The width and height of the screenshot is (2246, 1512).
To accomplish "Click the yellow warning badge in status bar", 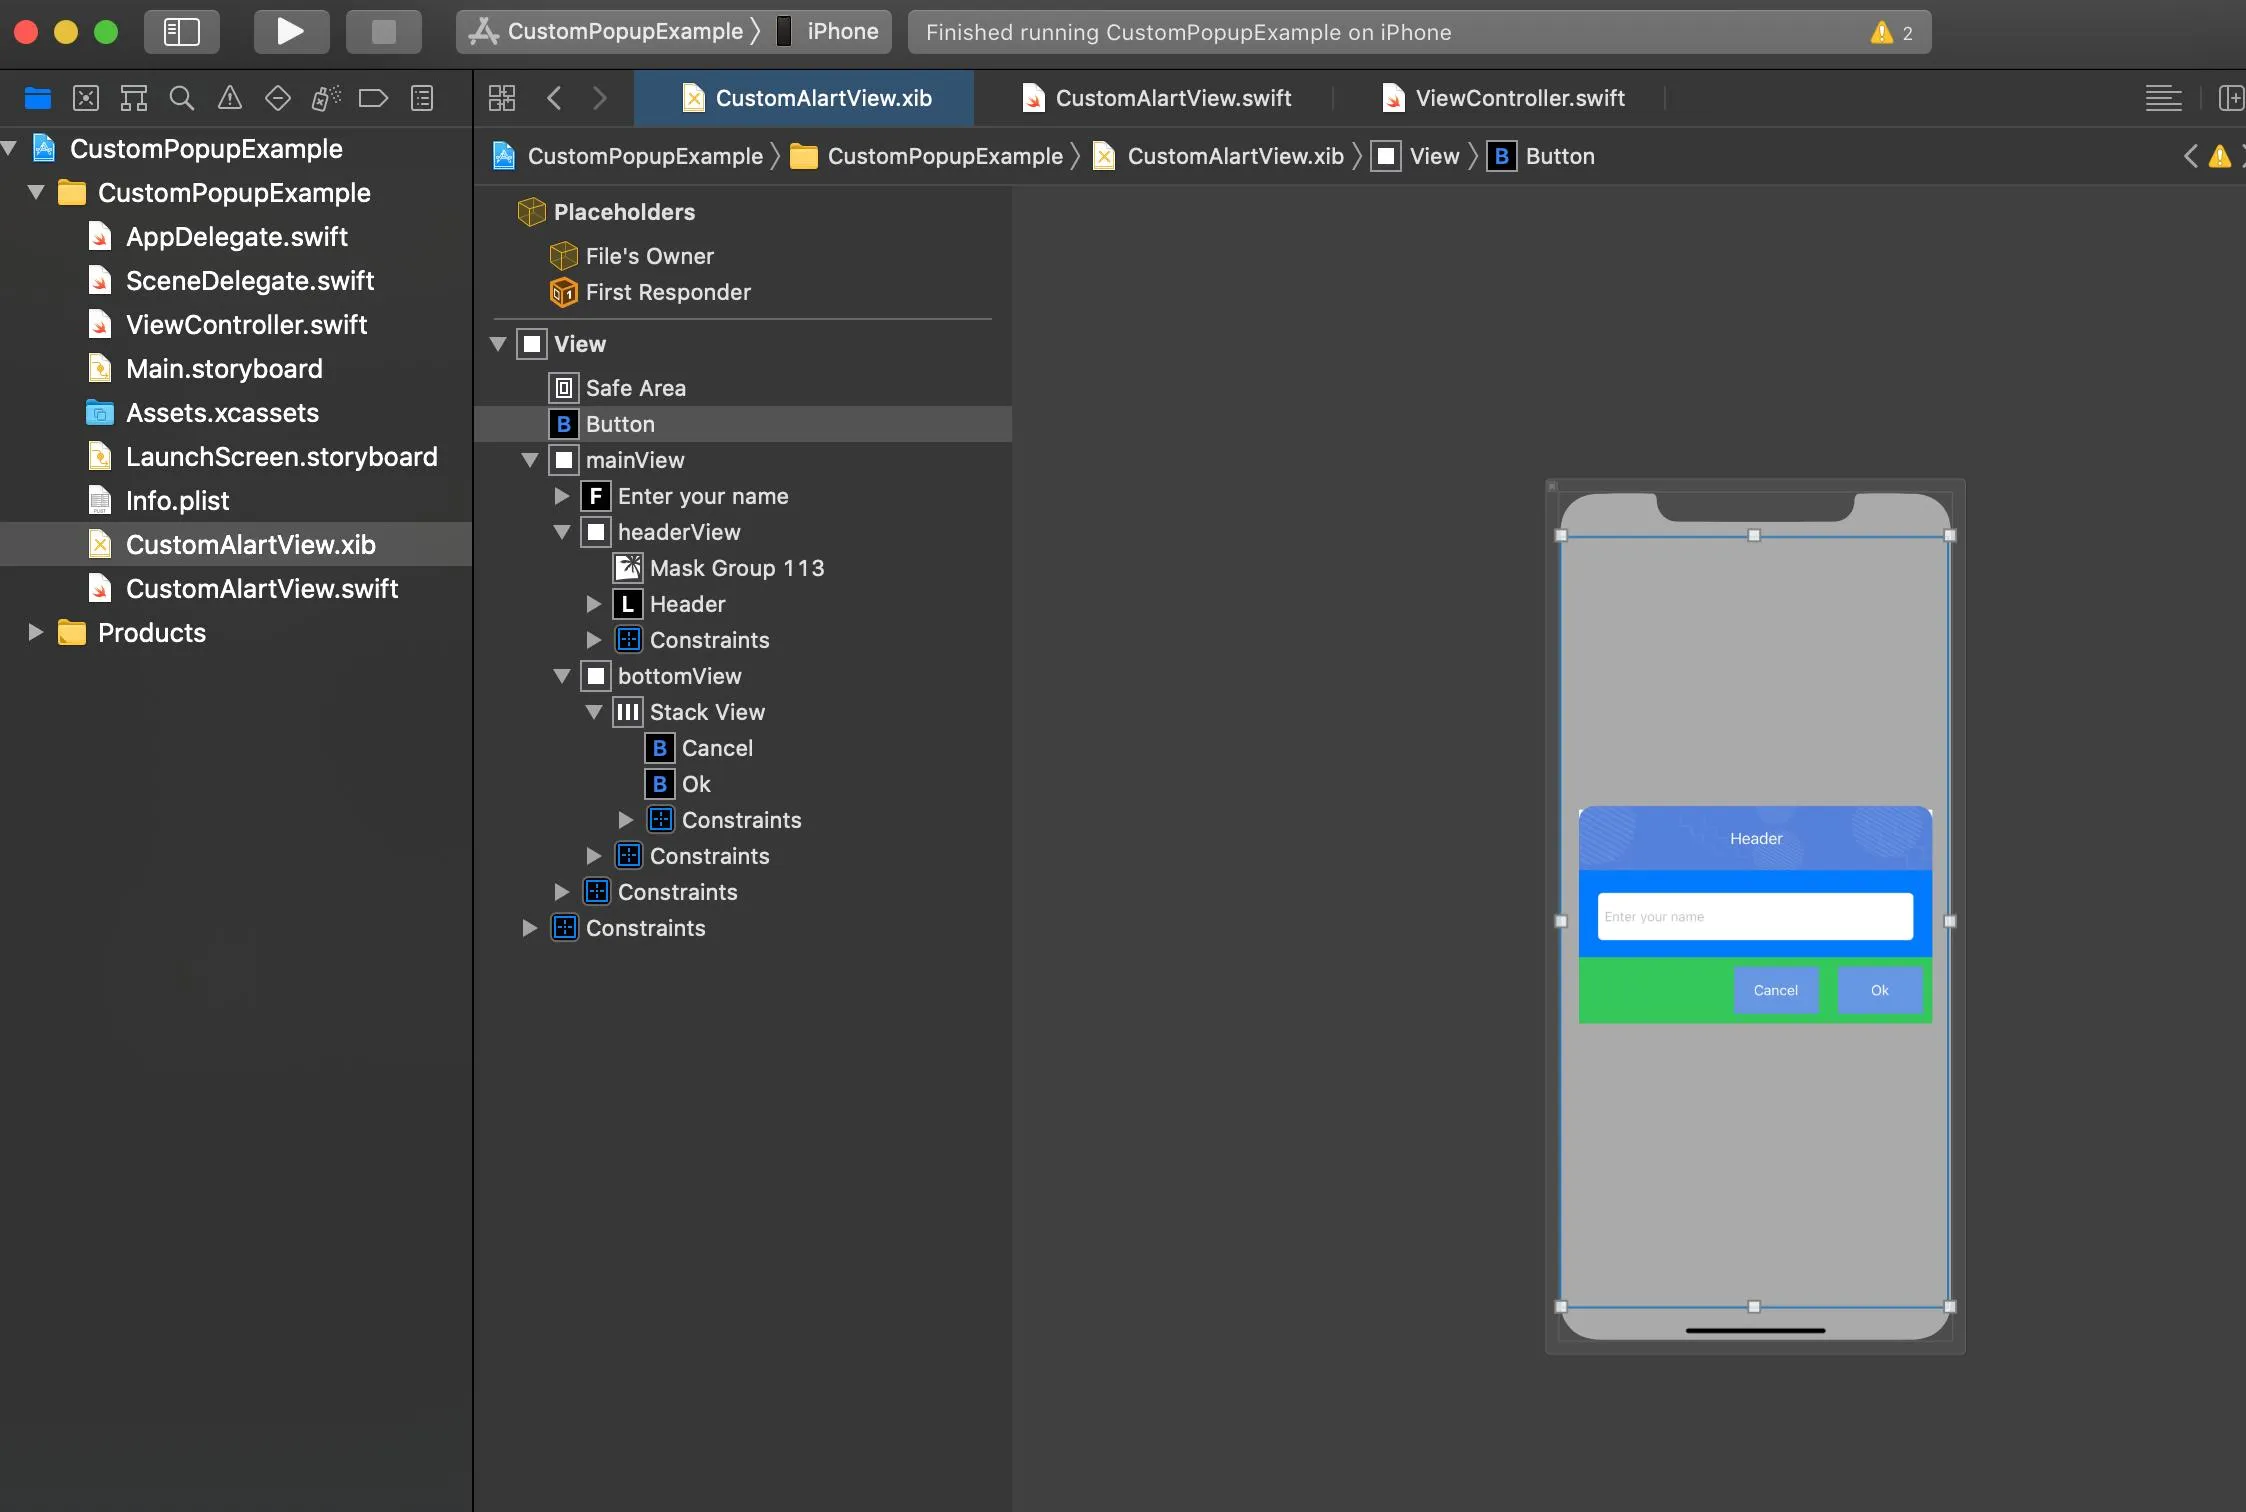I will point(1882,33).
